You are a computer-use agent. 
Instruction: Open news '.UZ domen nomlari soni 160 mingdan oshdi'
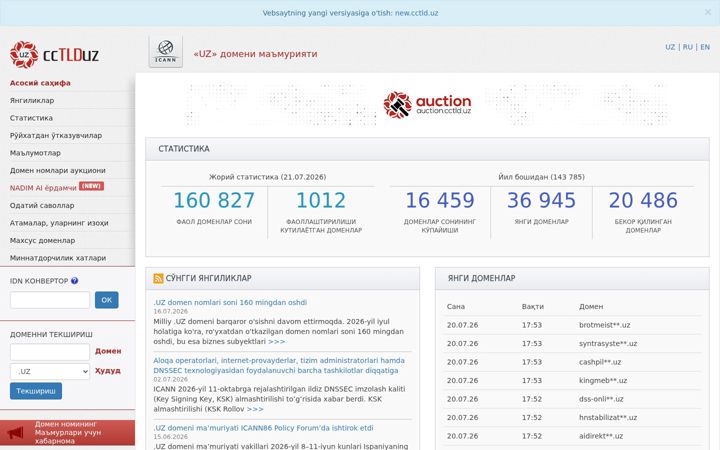pos(230,303)
